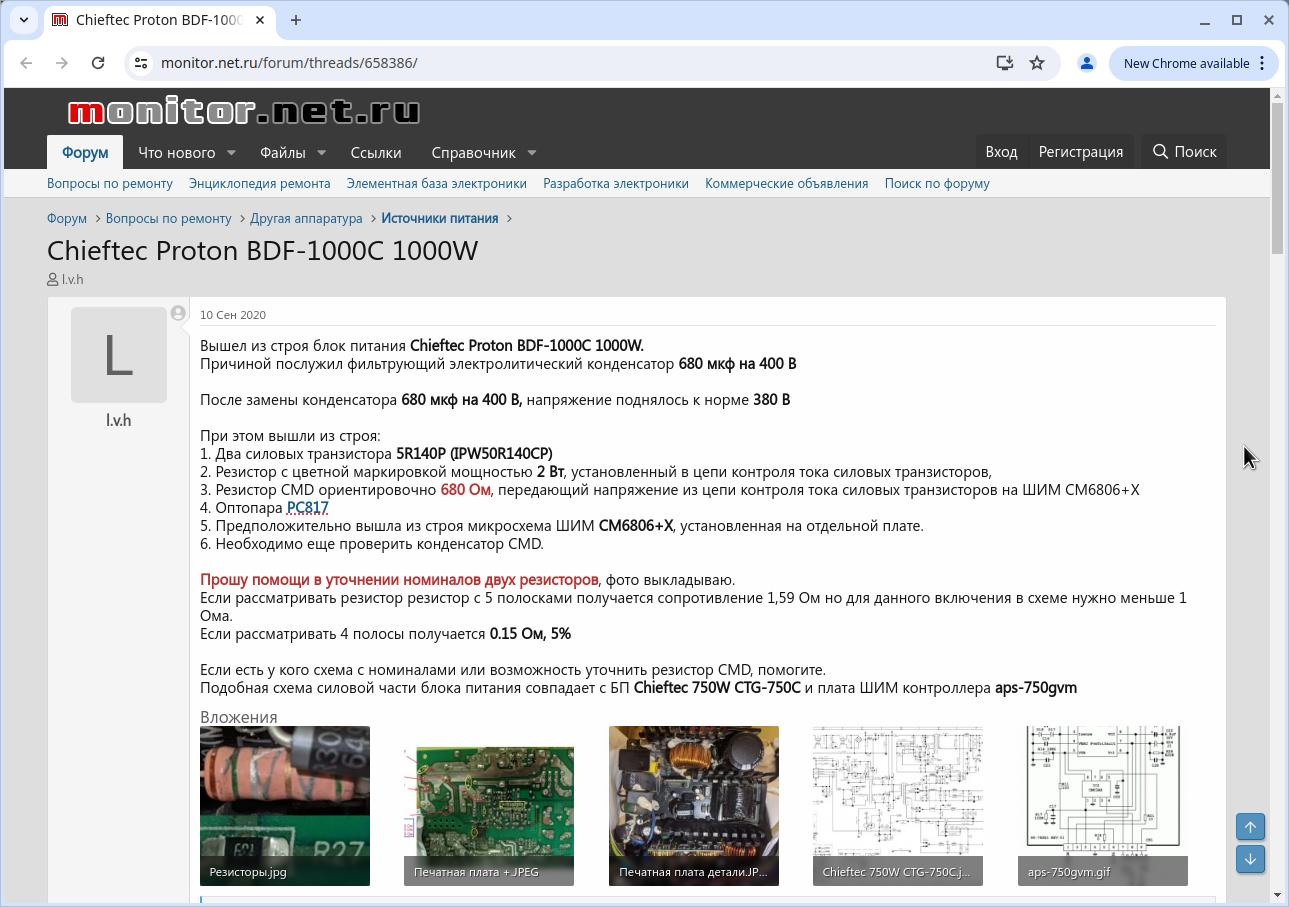
Task: Expand the Файлы dropdown arrow
Action: pyautogui.click(x=321, y=152)
